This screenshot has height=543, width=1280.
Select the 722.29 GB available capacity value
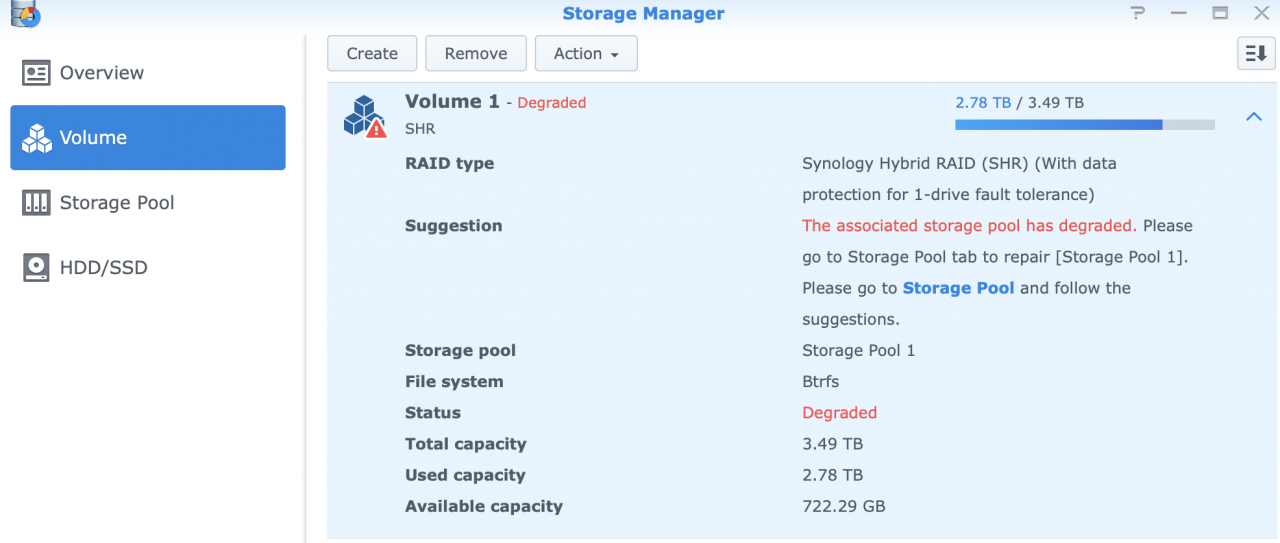tap(843, 507)
